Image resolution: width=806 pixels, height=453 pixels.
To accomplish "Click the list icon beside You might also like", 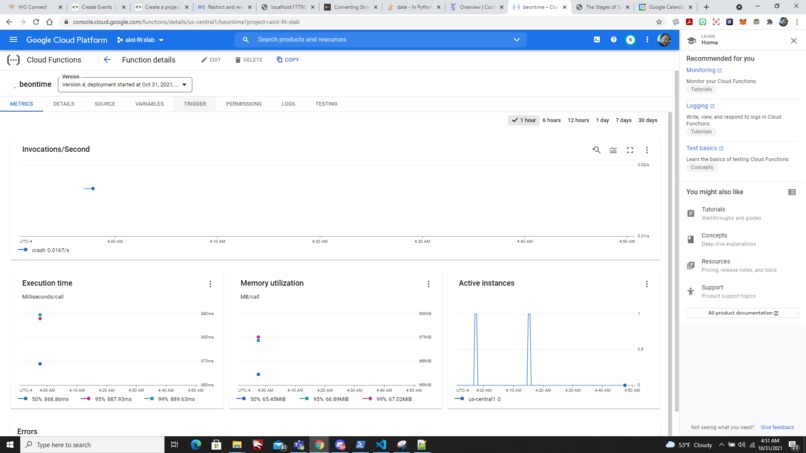I will [x=792, y=192].
